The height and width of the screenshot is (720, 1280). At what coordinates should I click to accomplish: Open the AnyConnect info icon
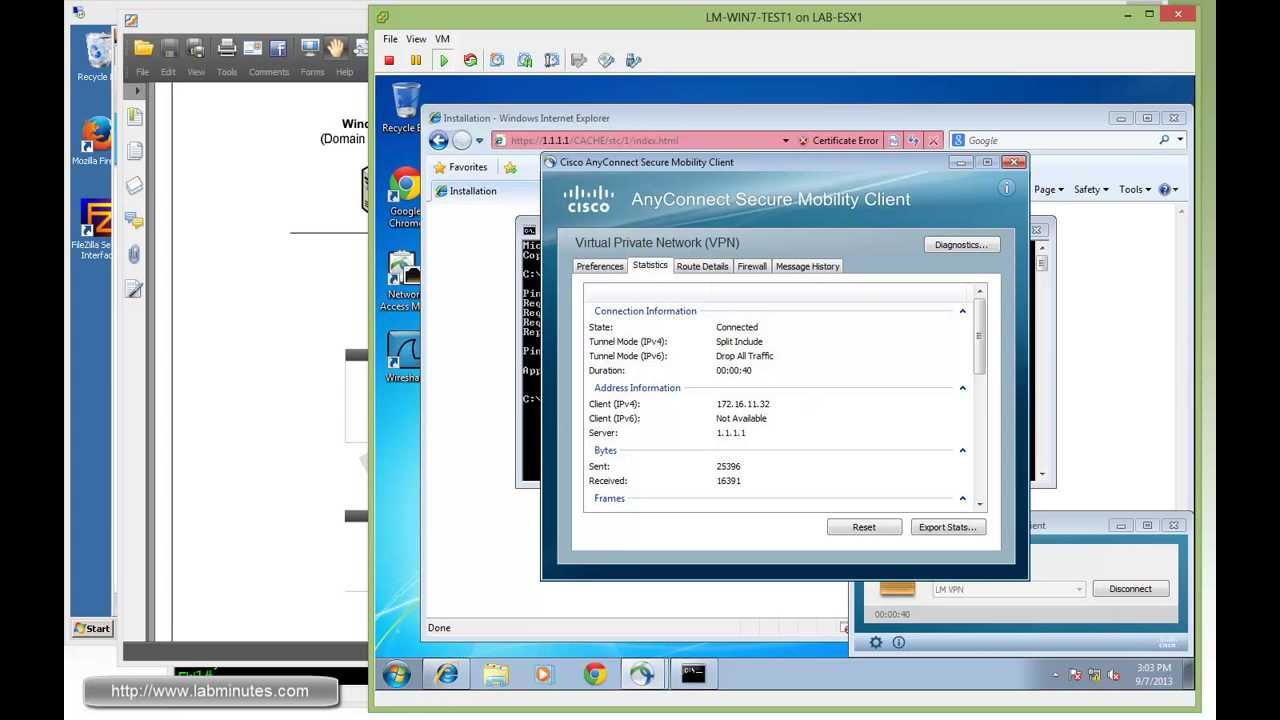point(1006,187)
